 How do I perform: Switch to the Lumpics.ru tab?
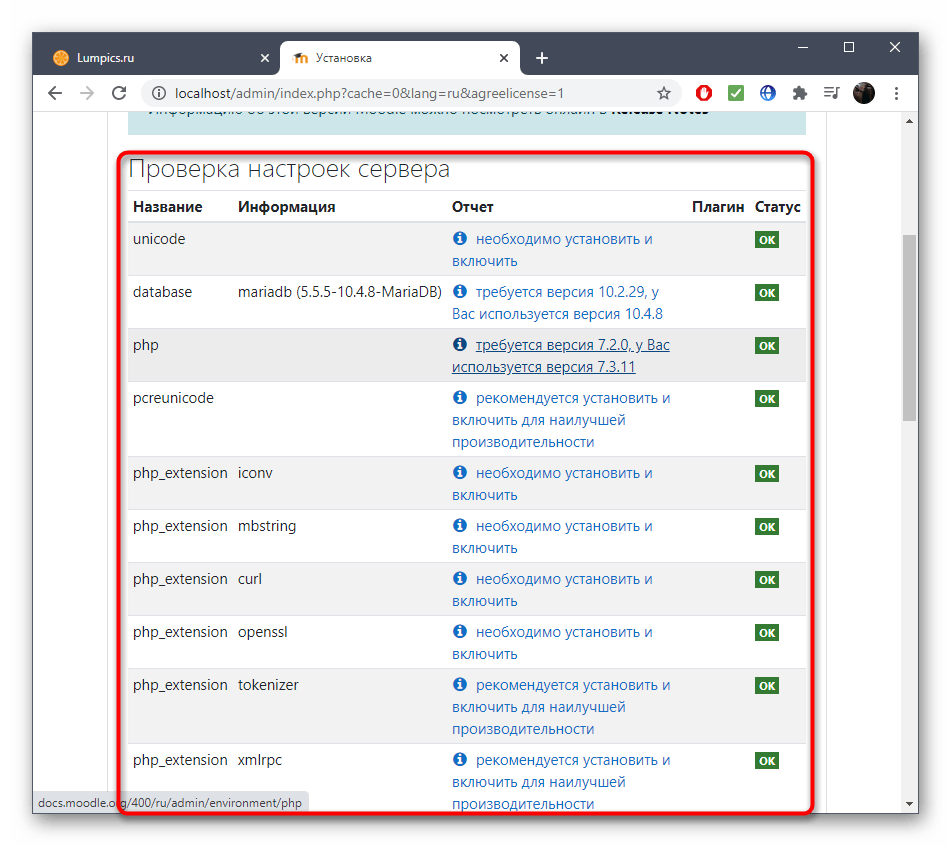click(x=158, y=58)
